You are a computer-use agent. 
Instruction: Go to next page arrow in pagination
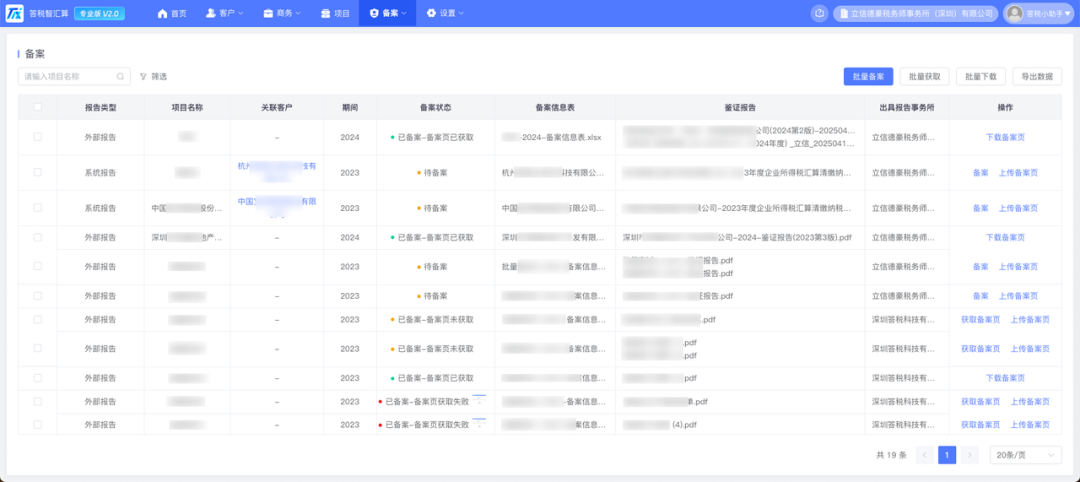coord(970,454)
